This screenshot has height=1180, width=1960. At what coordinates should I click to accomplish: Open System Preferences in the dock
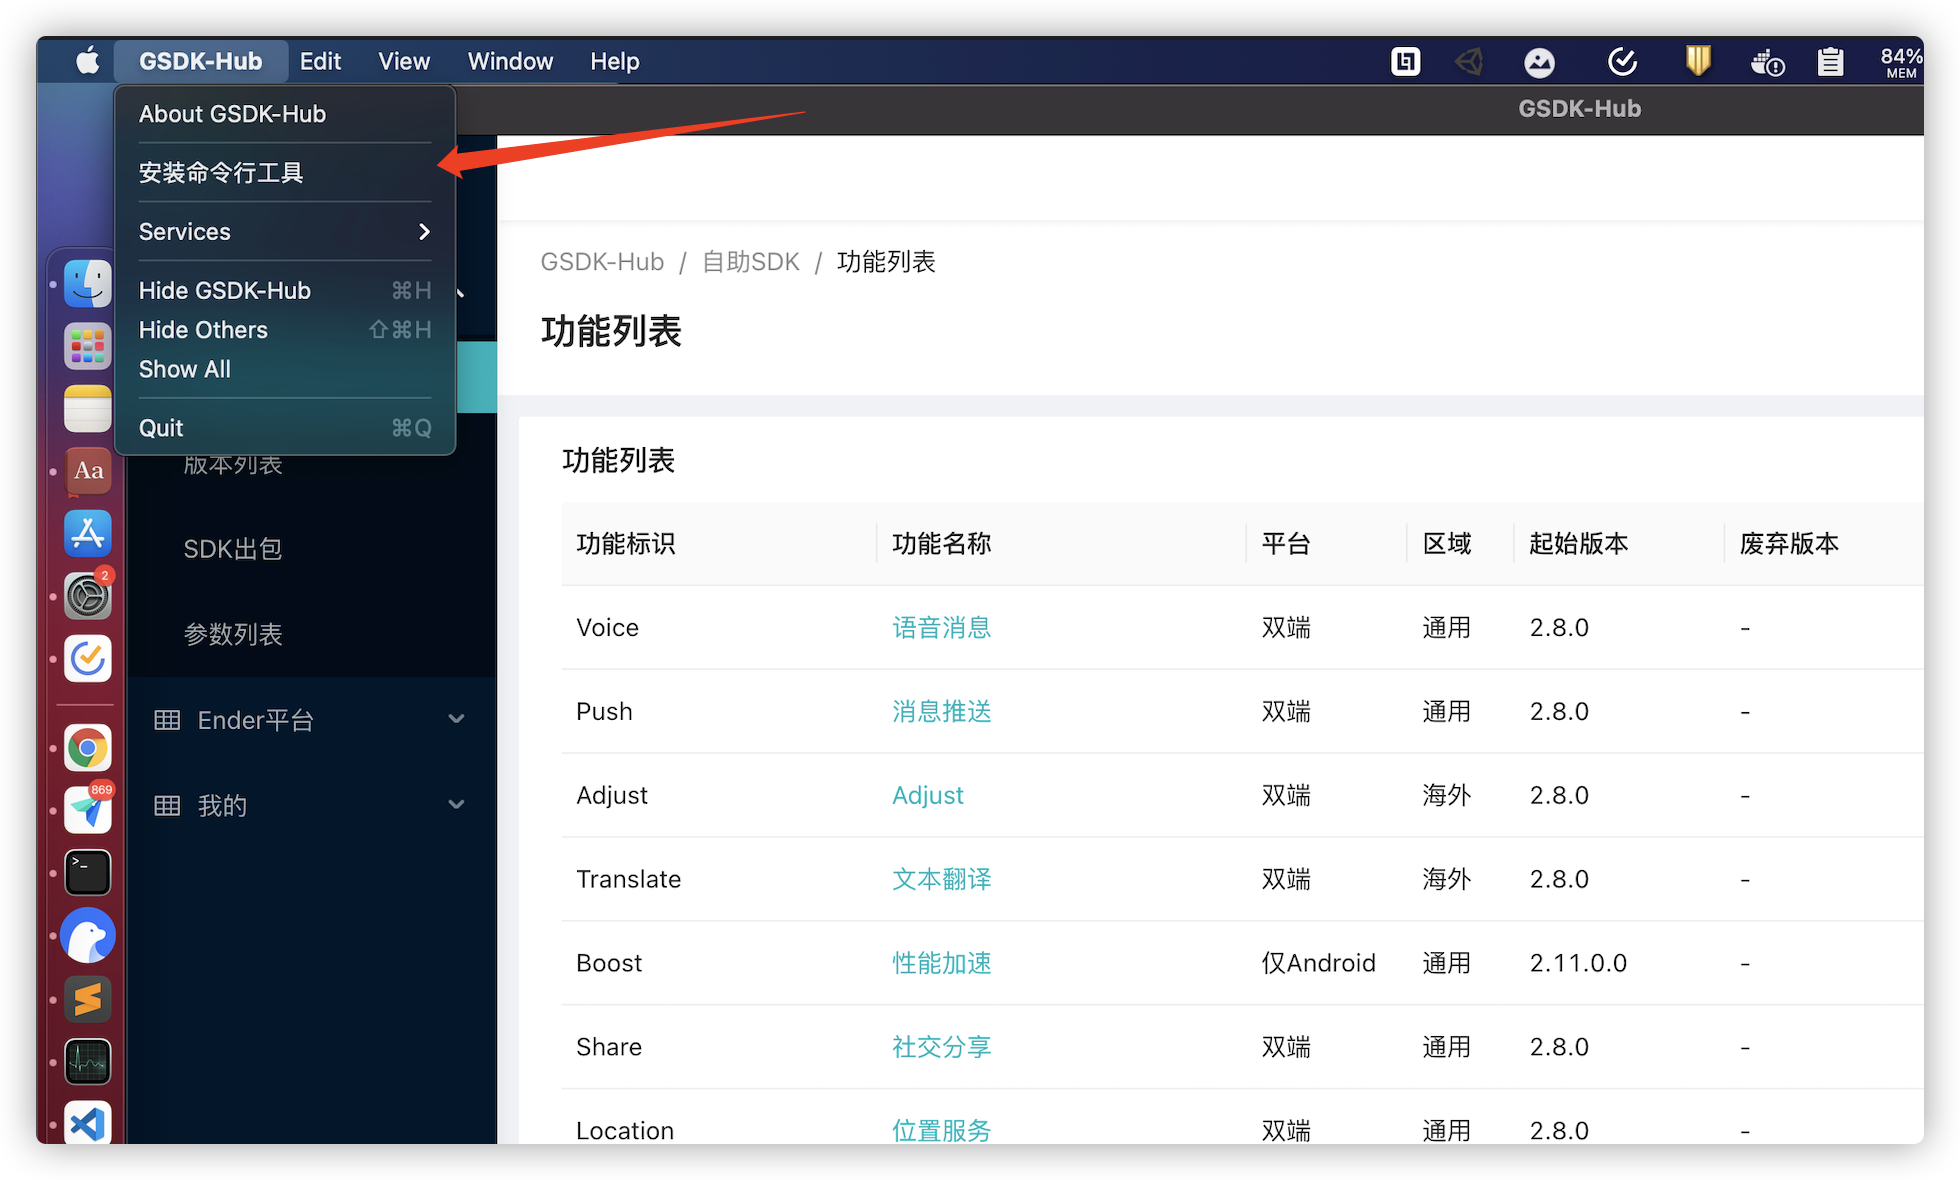point(88,596)
